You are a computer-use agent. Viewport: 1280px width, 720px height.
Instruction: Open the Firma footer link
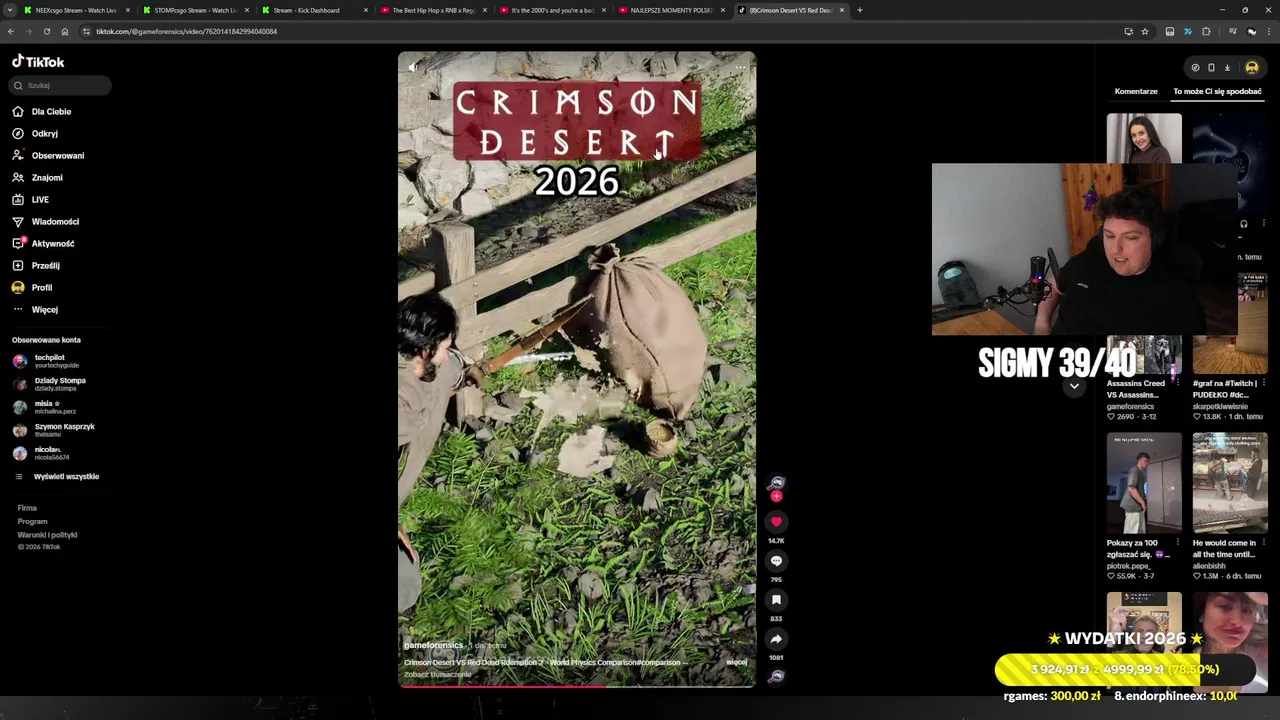(27, 508)
